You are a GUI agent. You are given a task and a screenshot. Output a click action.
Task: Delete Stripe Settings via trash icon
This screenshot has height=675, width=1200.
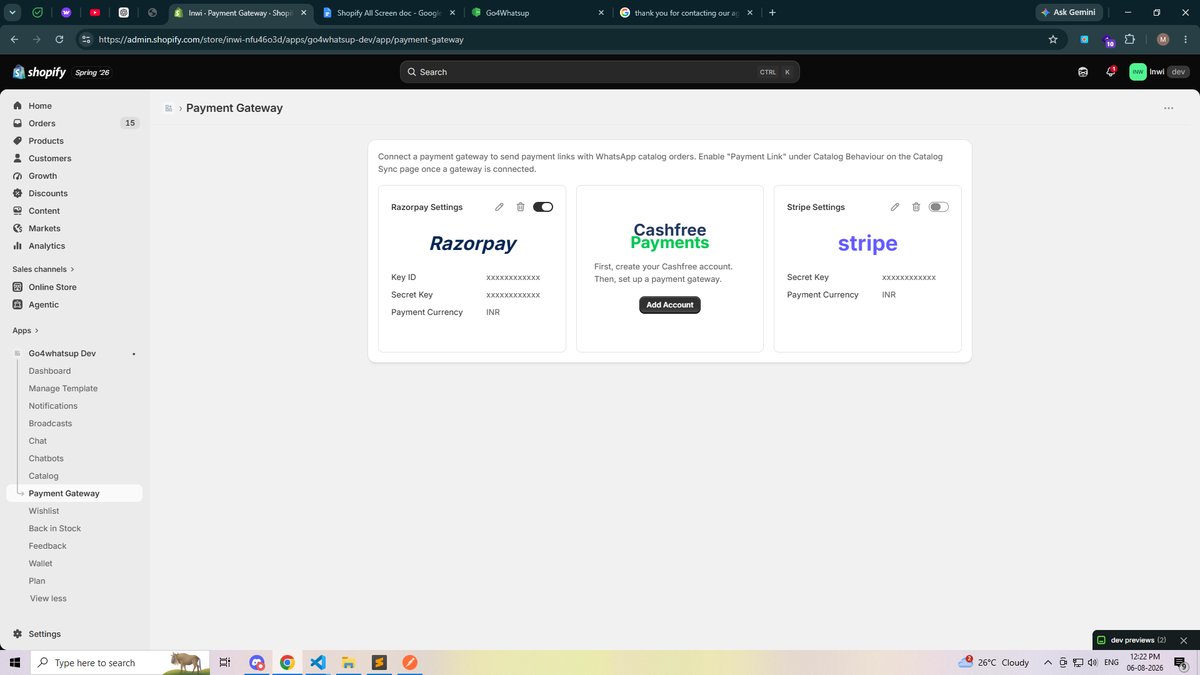[x=916, y=207]
